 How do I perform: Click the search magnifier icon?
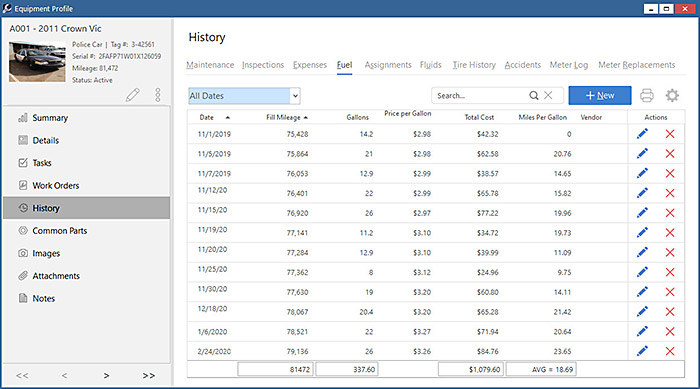coord(533,95)
